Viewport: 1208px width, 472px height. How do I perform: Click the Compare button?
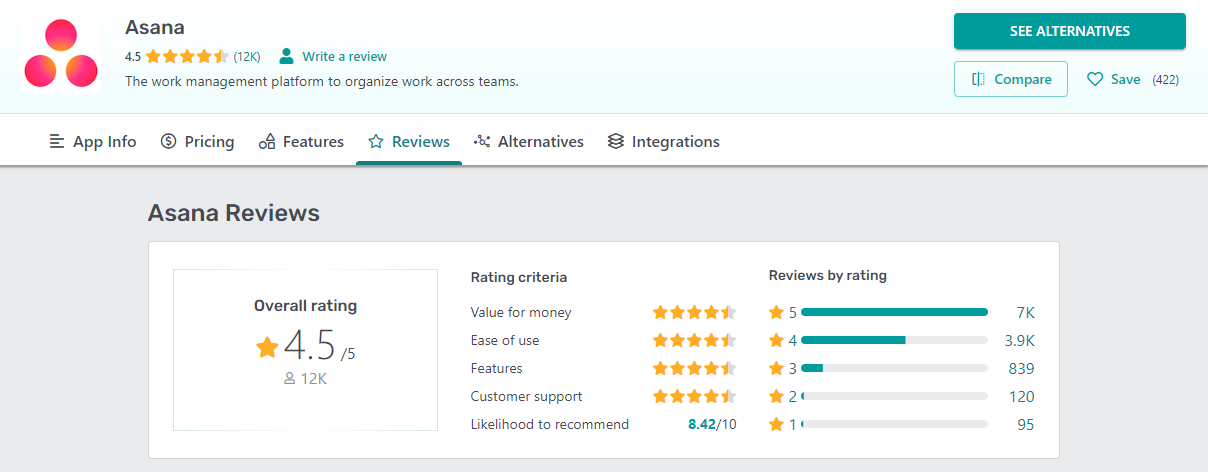(x=1010, y=79)
